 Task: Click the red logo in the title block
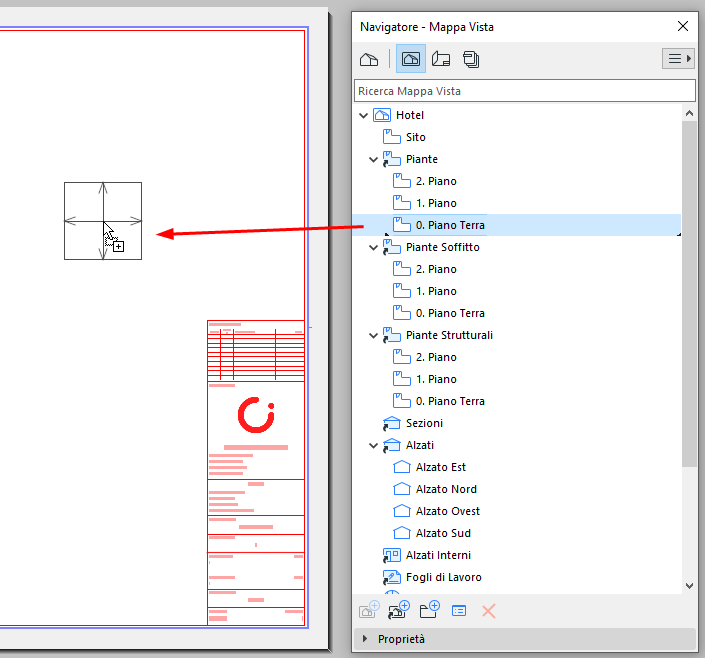(256, 415)
